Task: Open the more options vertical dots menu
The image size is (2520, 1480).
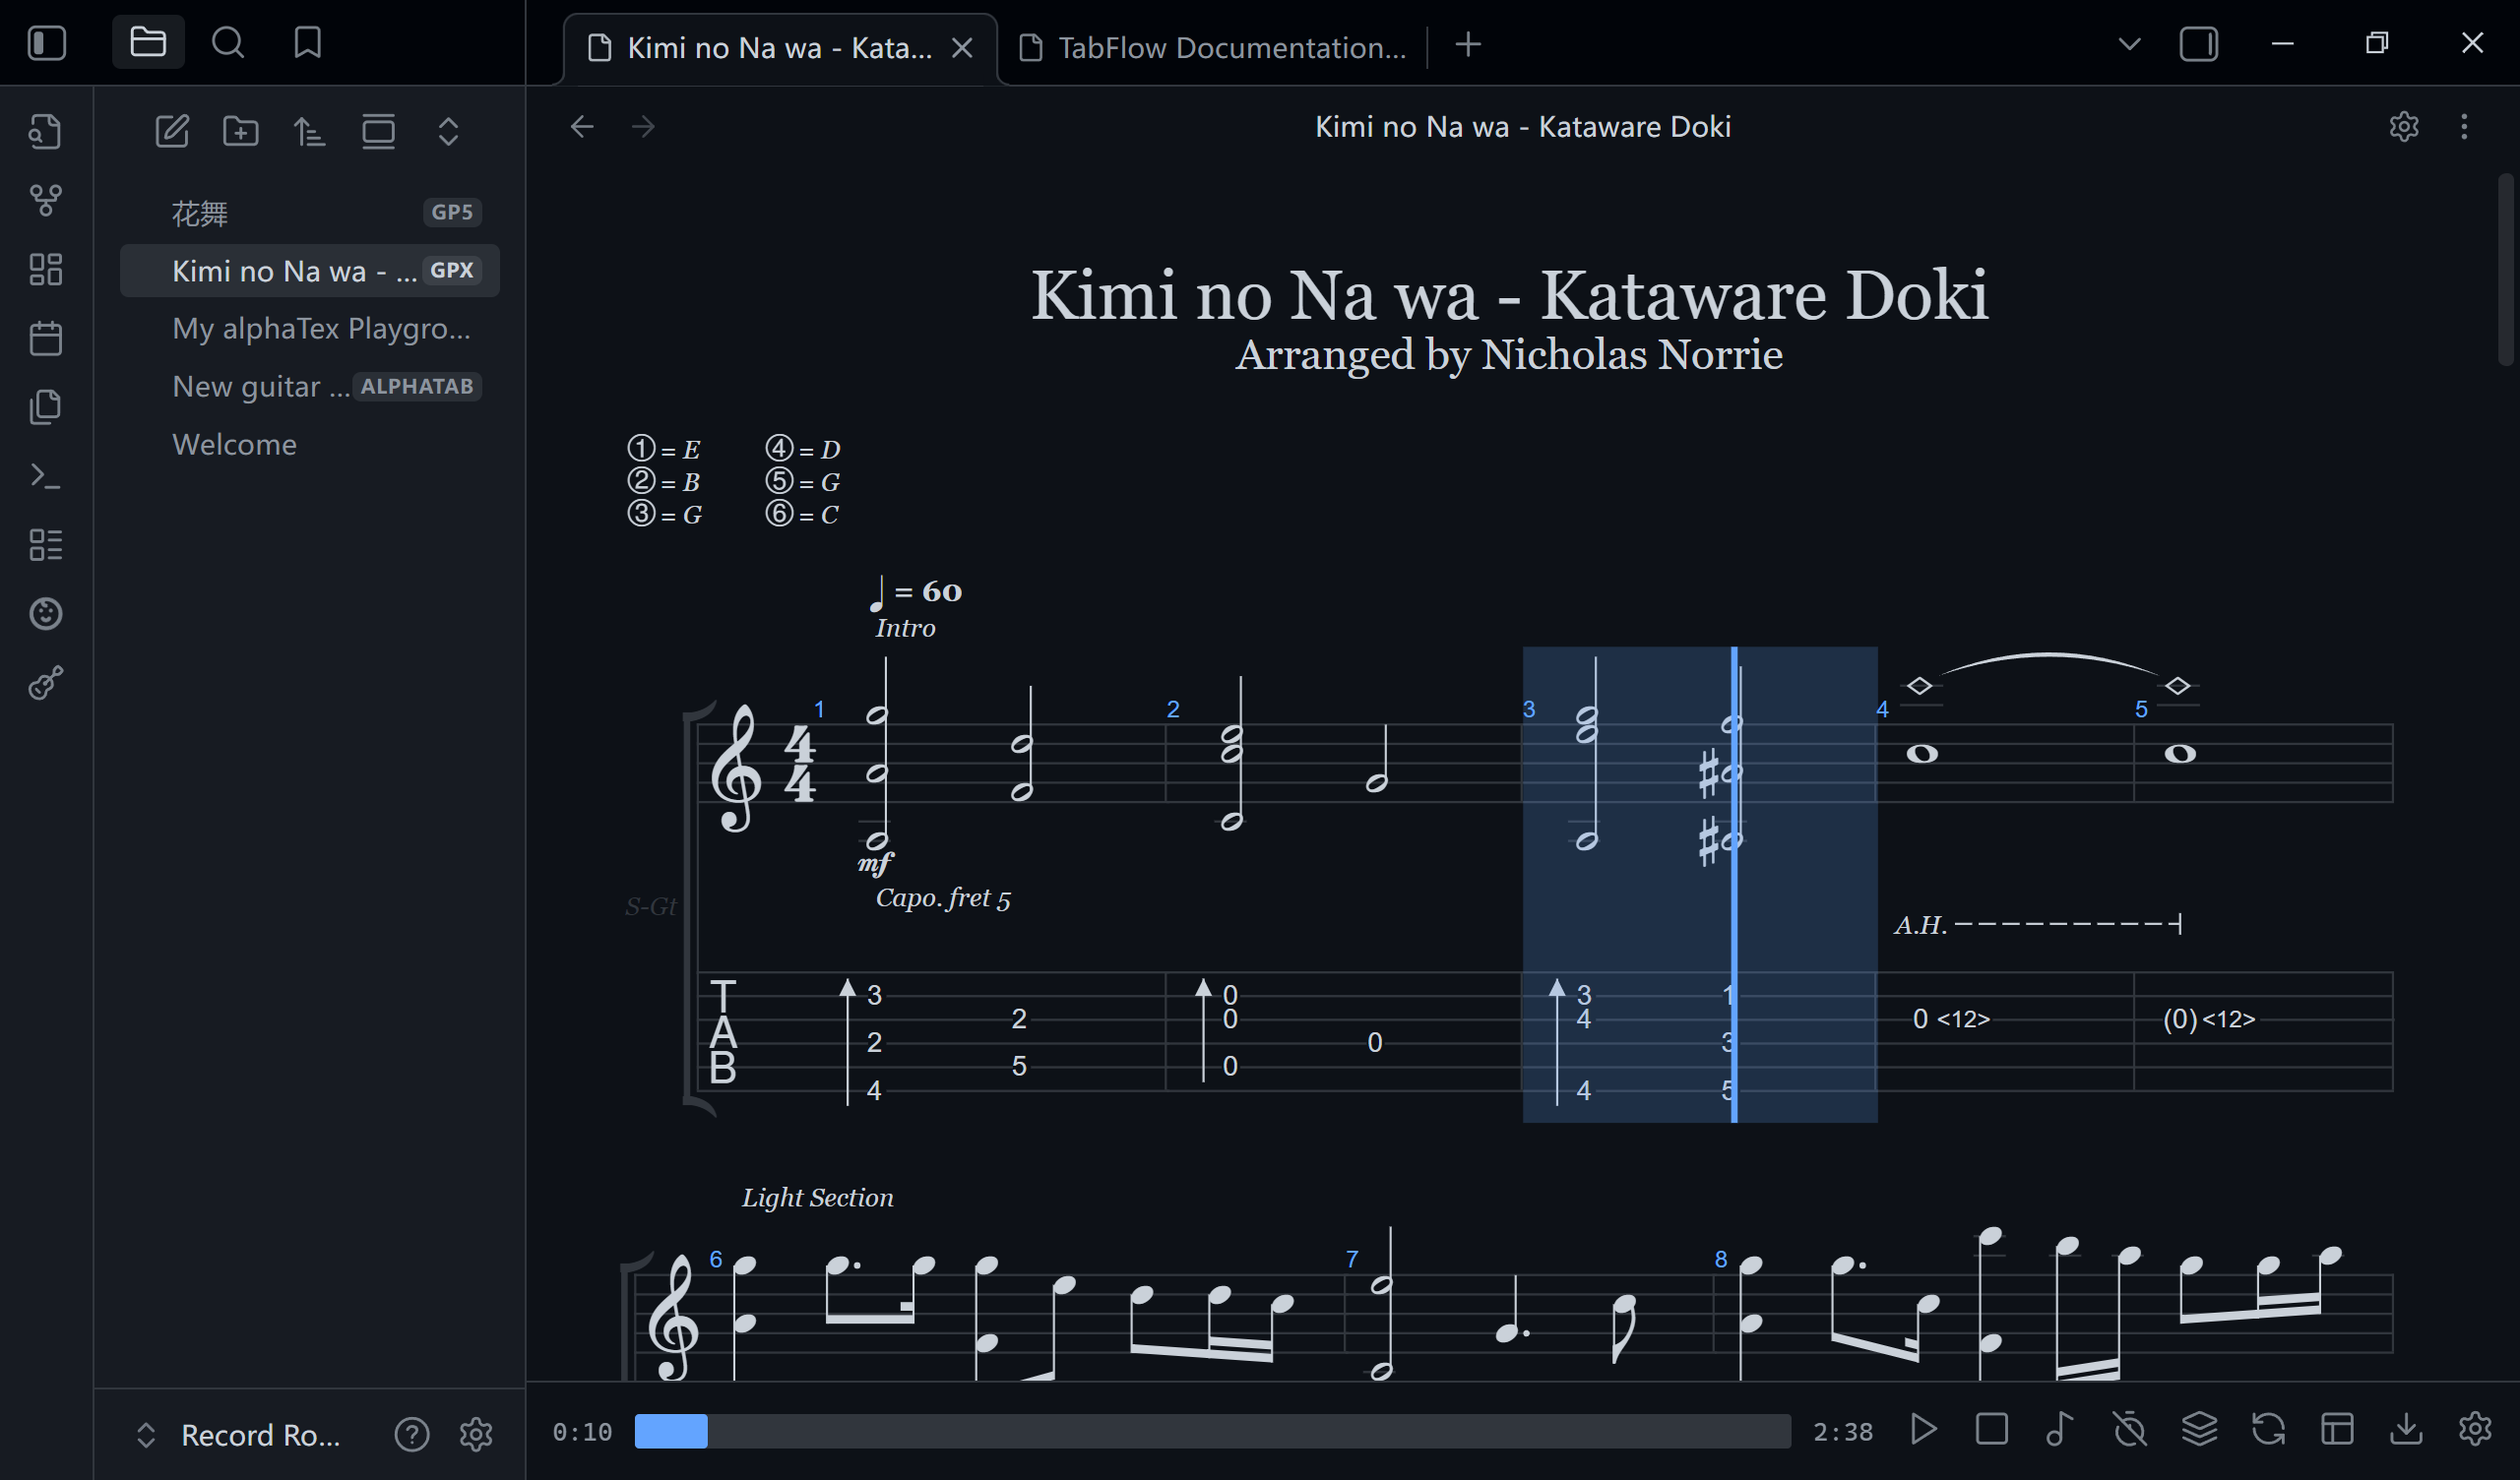Action: point(2464,126)
